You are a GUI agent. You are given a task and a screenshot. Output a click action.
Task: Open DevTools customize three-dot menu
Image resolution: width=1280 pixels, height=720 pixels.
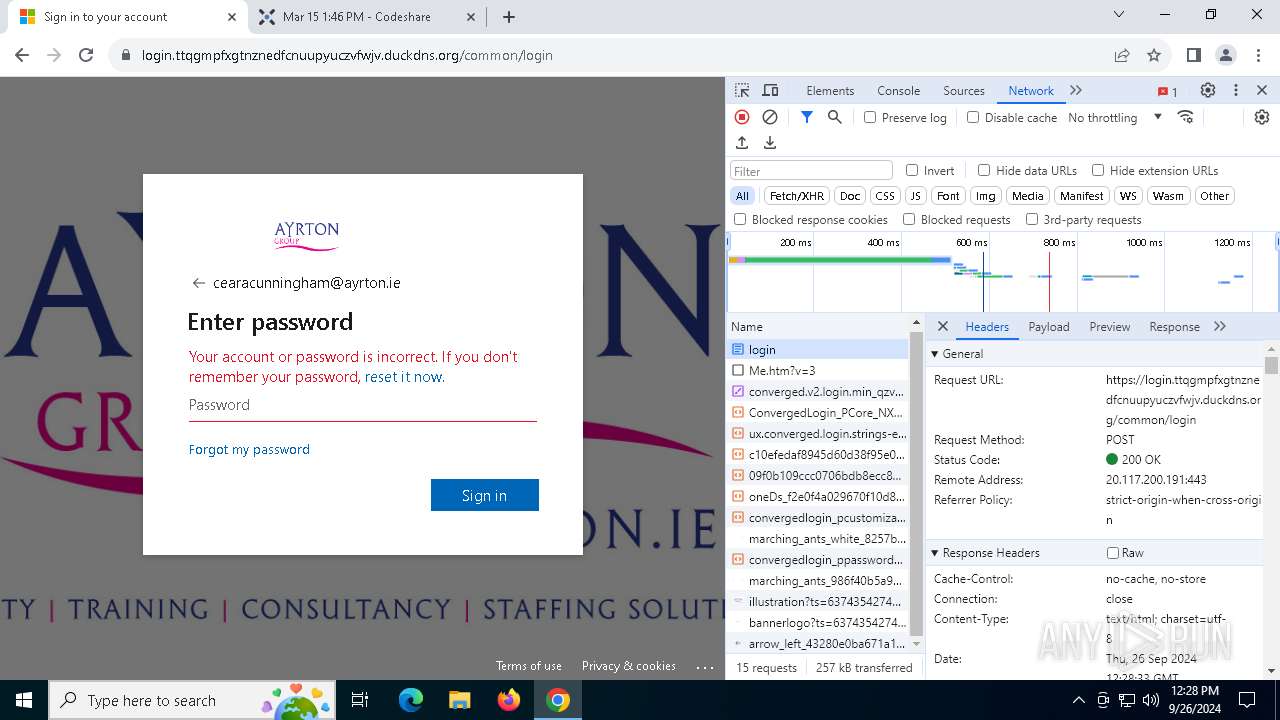coord(1236,90)
